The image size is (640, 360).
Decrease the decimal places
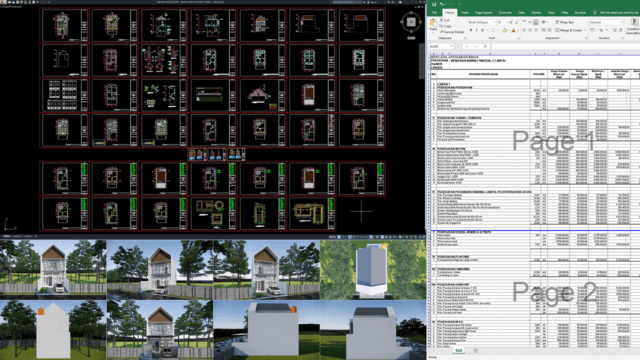tap(621, 30)
